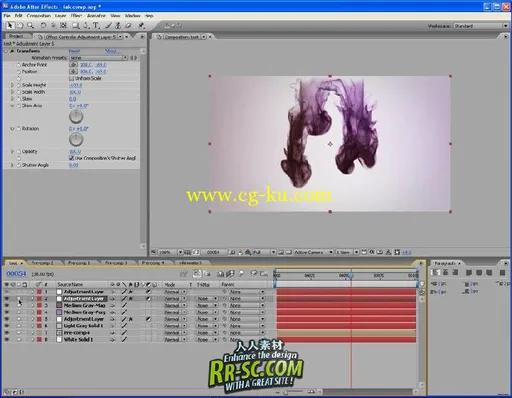This screenshot has width=512, height=398.
Task: Select the Hand tool
Action: pos(20,25)
